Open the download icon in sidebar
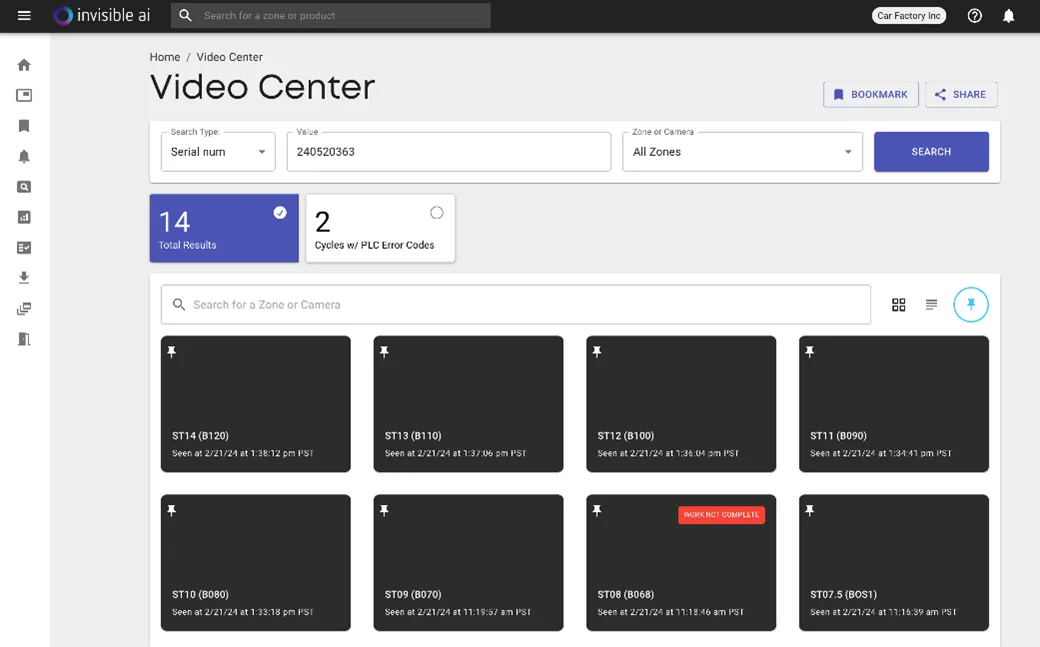 (x=24, y=278)
